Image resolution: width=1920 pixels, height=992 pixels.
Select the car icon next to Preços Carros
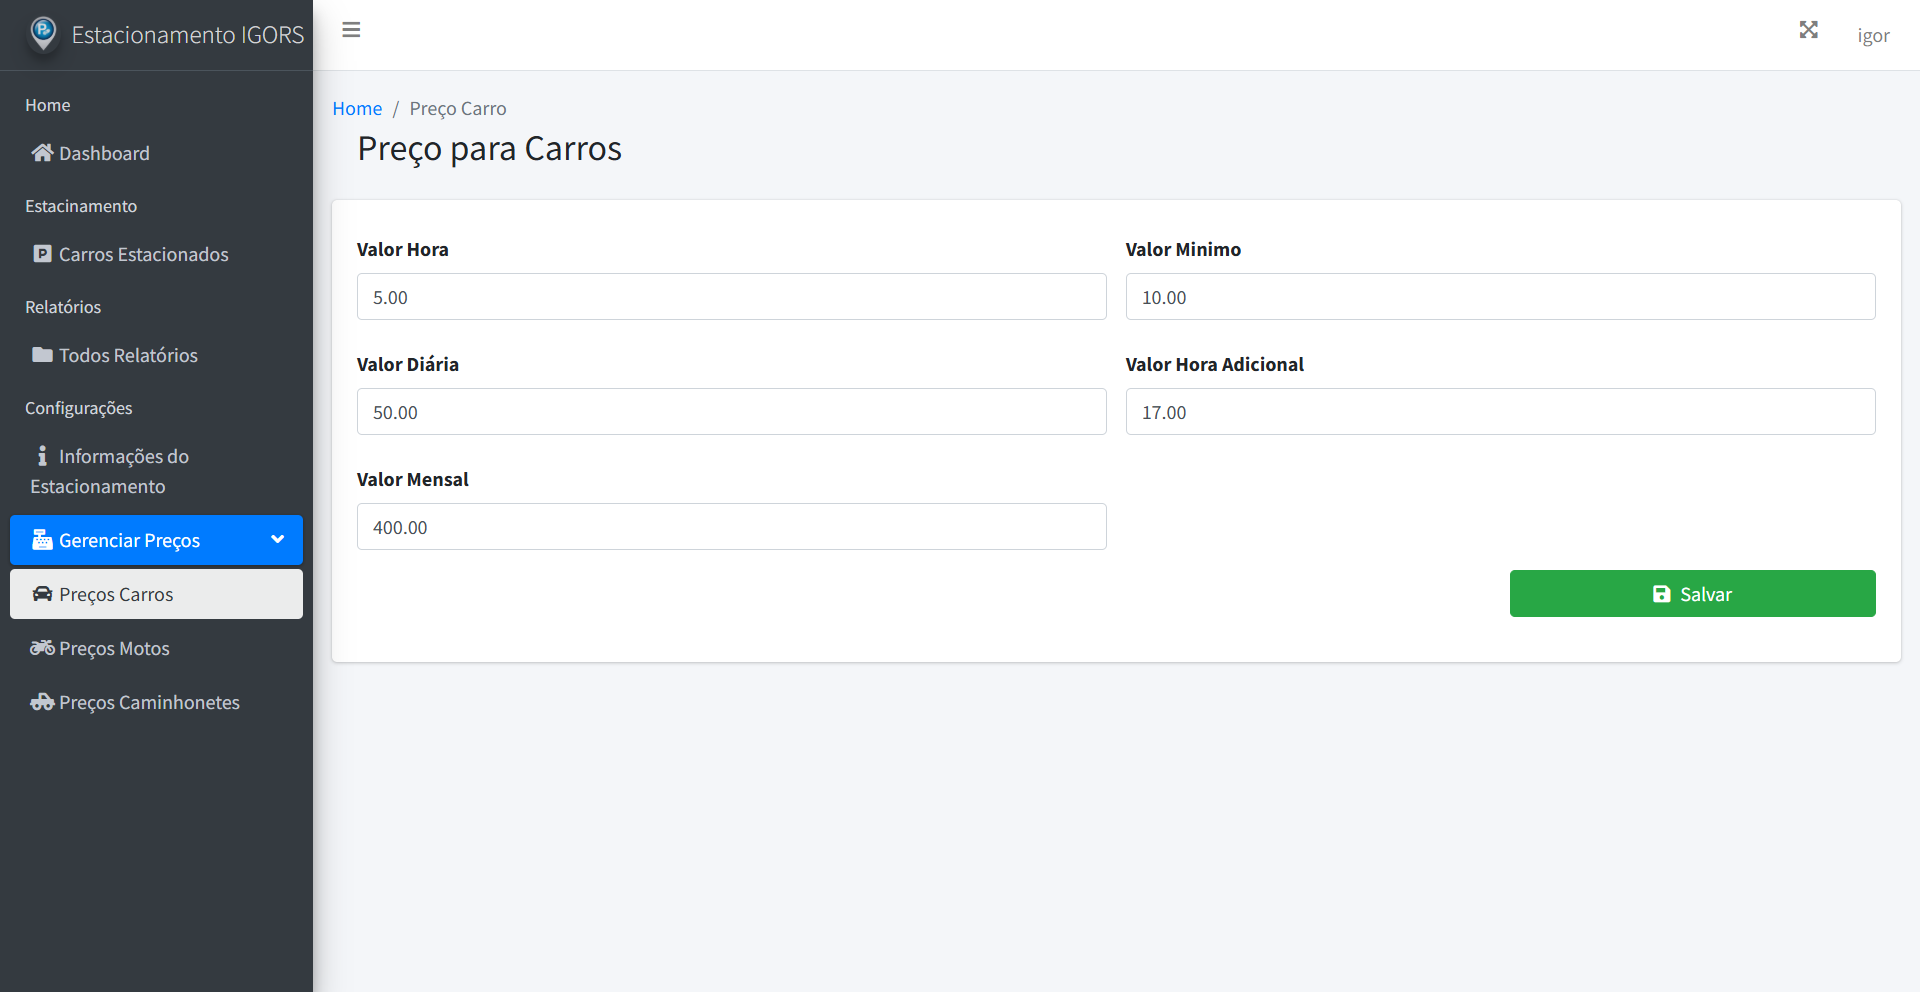[x=42, y=593]
